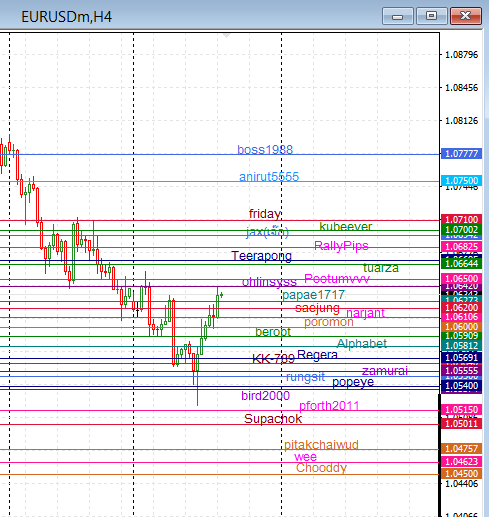This screenshot has height=517, width=489.
Task: Click the 1.04757 orange price tag
Action: click(461, 449)
